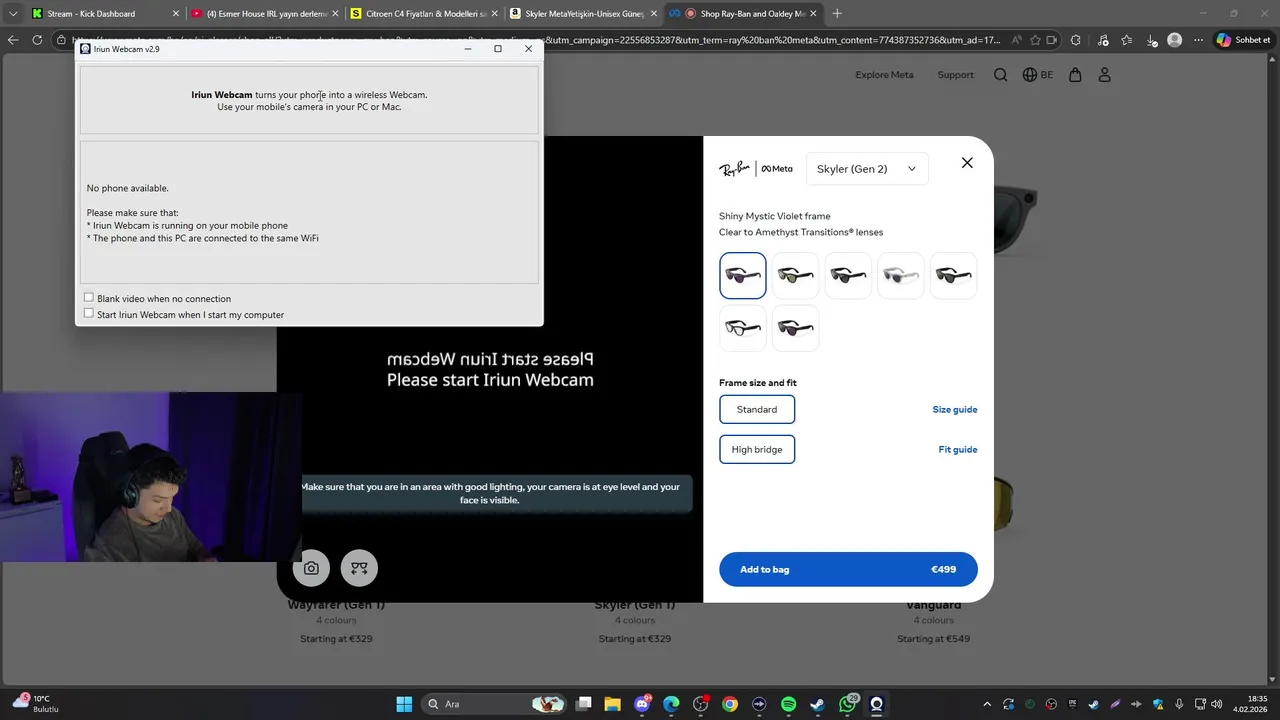The height and width of the screenshot is (720, 1280).
Task: Click Task View icon on taskbar
Action: point(584,704)
